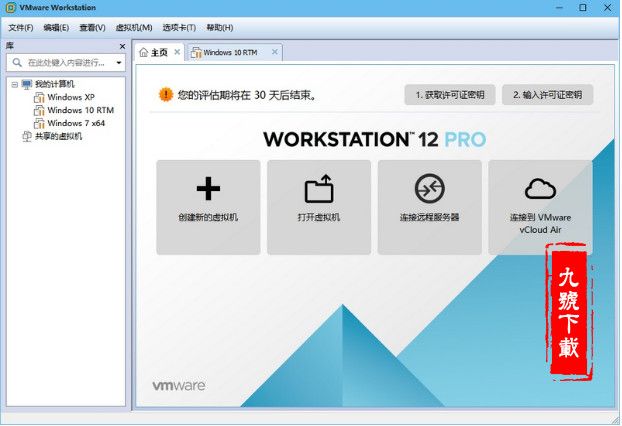
Task: Select Windows 7 x64 in the library
Action: [75, 123]
